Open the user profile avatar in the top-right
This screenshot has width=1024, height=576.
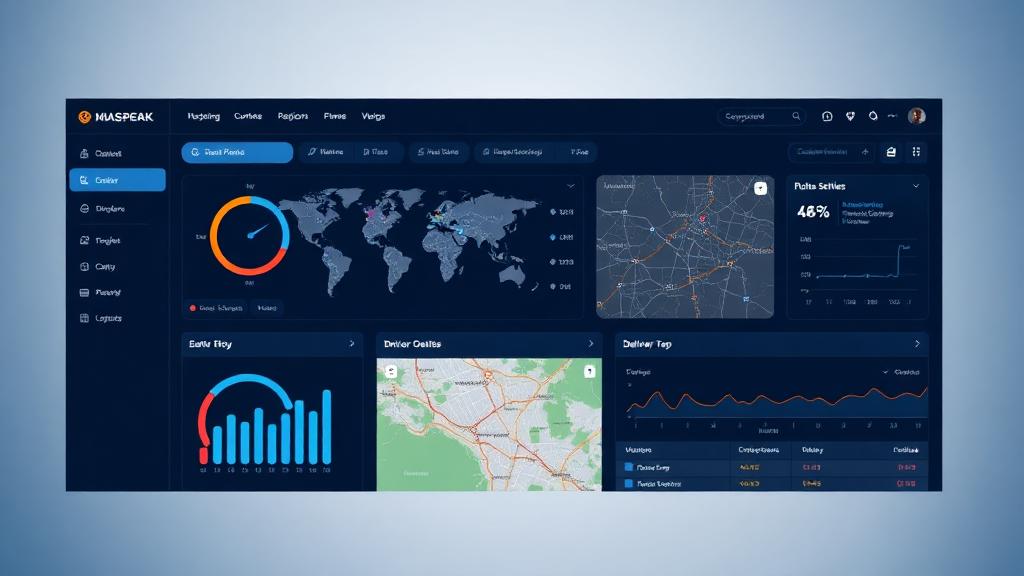pyautogui.click(x=916, y=116)
